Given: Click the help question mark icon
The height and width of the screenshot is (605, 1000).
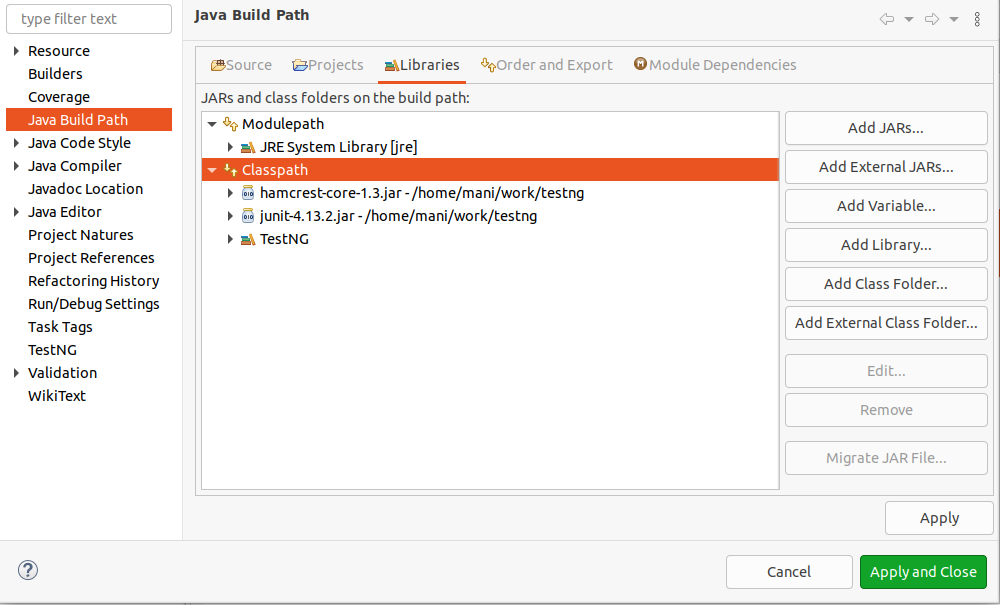Looking at the screenshot, I should tap(27, 570).
